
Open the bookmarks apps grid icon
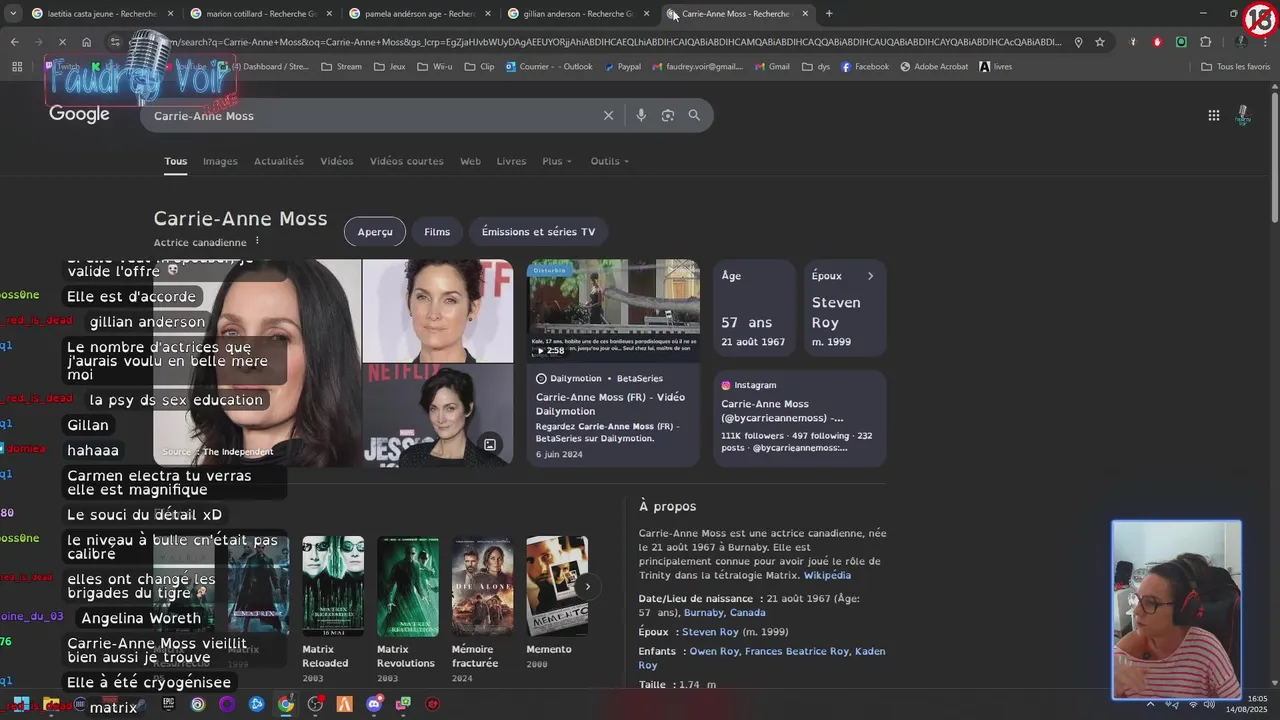click(x=16, y=67)
